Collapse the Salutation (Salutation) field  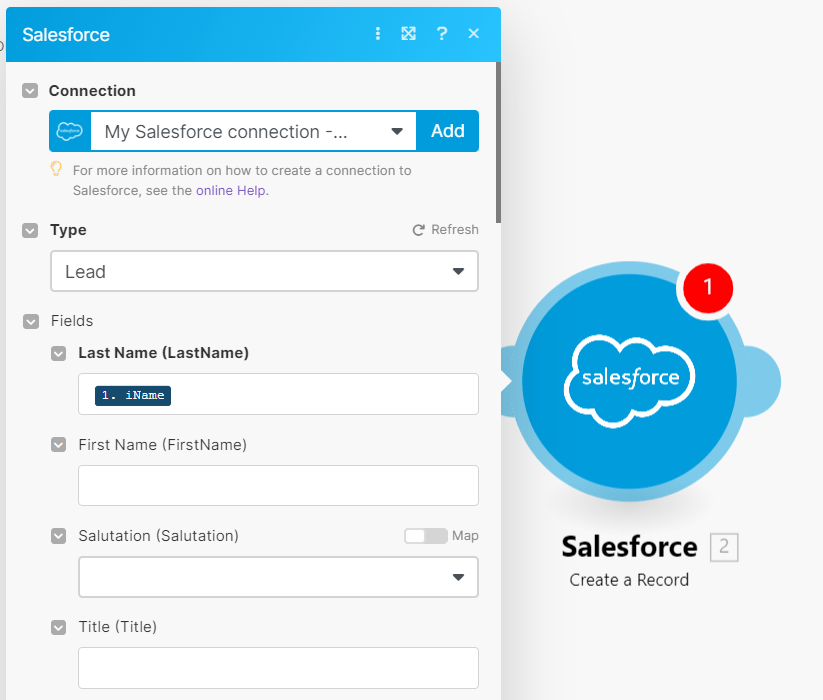point(58,536)
